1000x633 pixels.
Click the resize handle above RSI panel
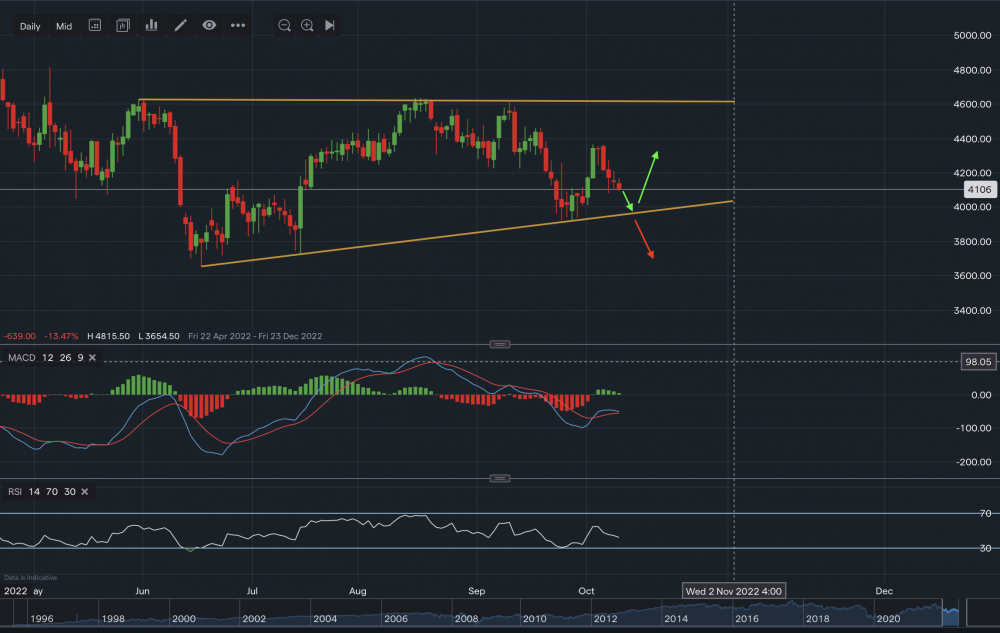tap(500, 479)
